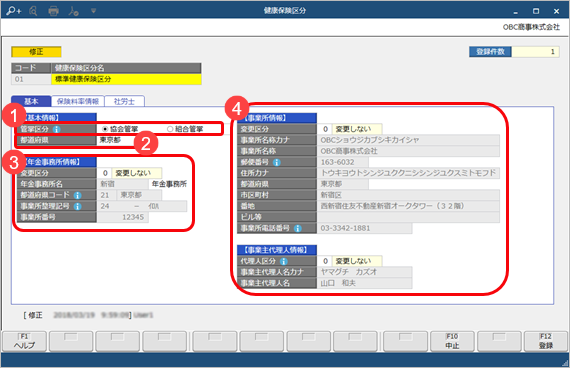Click the 住所カナ field

(x=408, y=173)
